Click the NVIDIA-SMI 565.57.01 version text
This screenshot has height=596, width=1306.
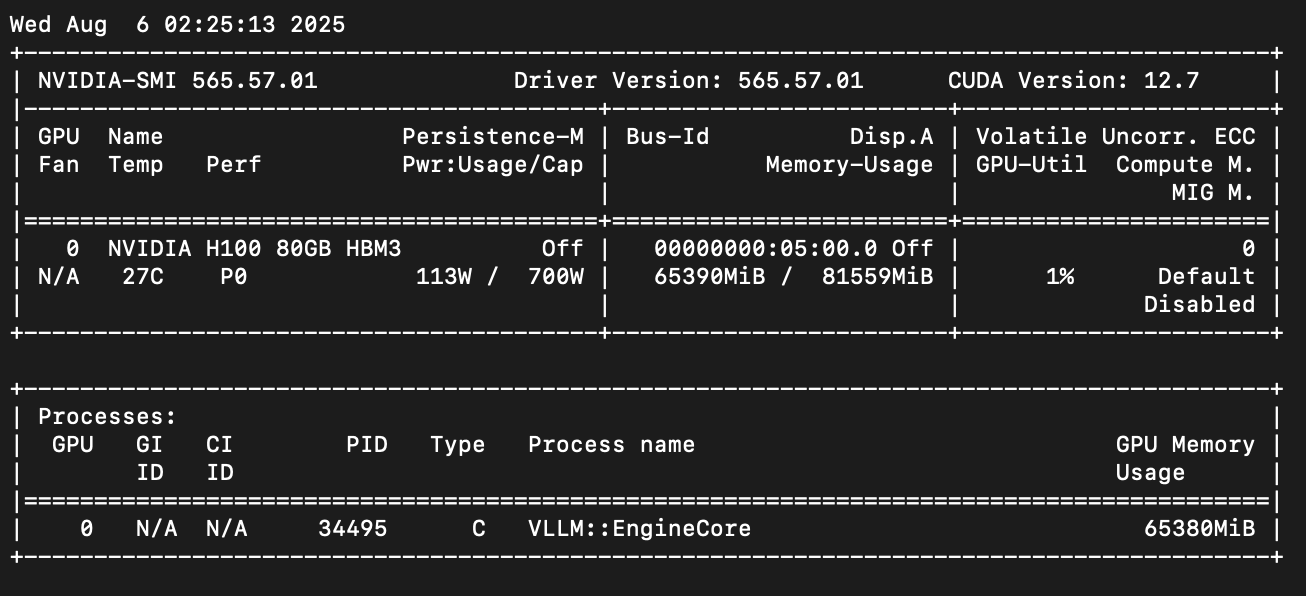pos(178,81)
